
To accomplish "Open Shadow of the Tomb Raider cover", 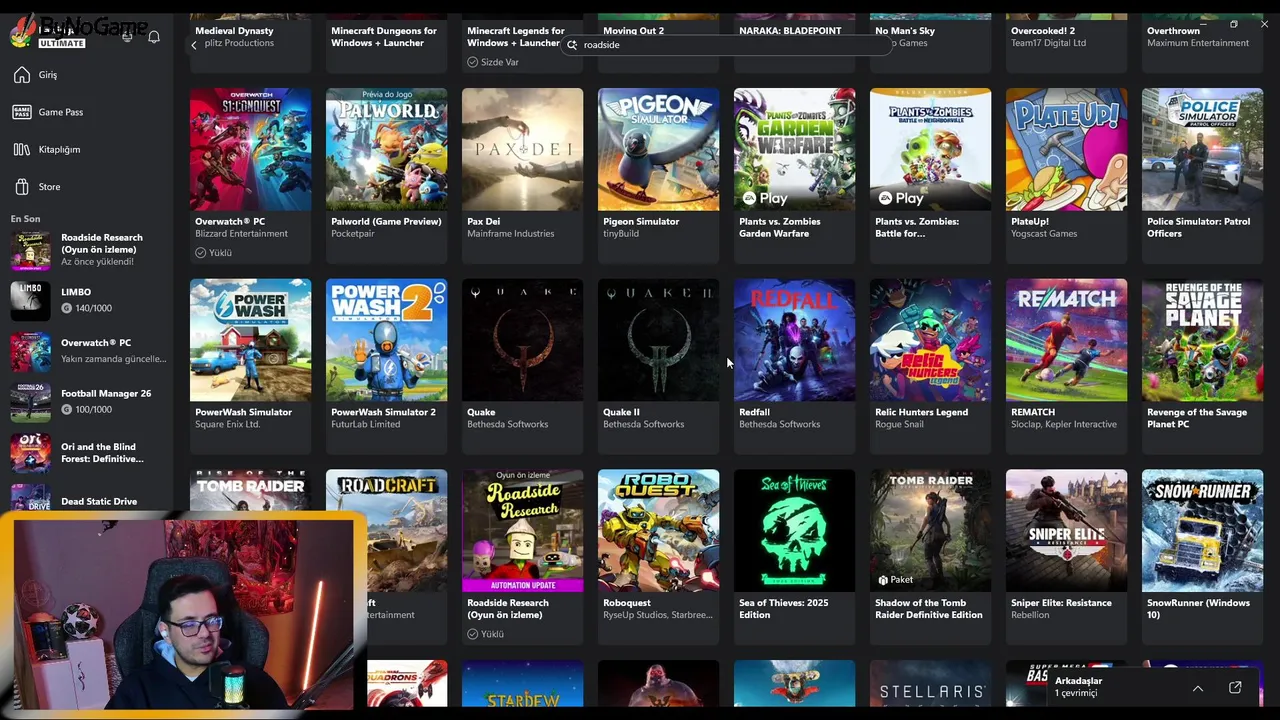I will click(930, 531).
